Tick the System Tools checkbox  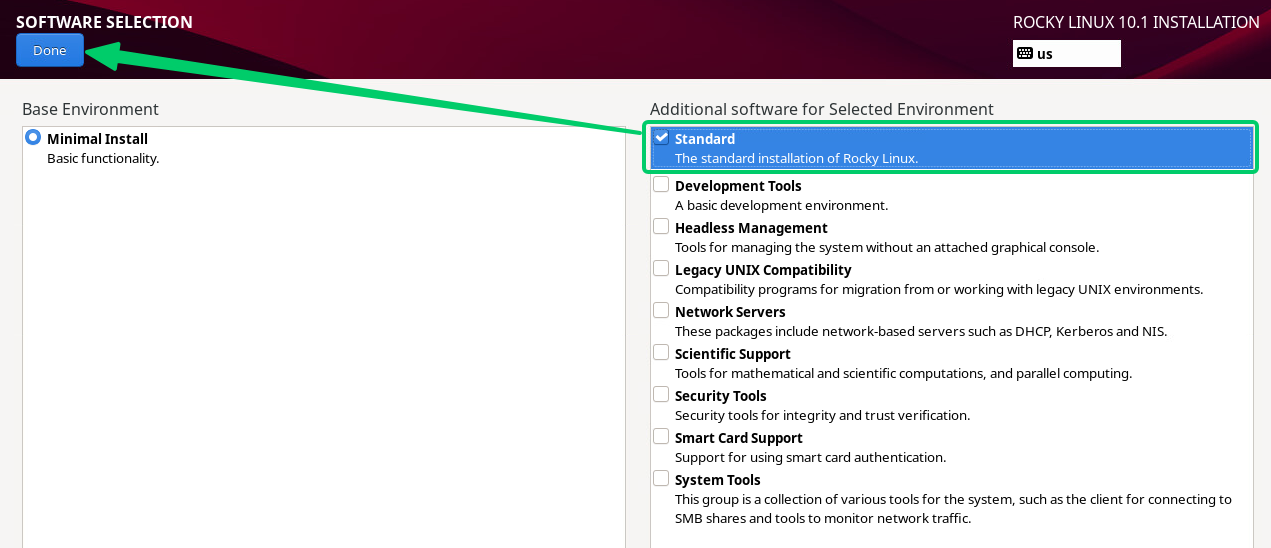click(661, 479)
